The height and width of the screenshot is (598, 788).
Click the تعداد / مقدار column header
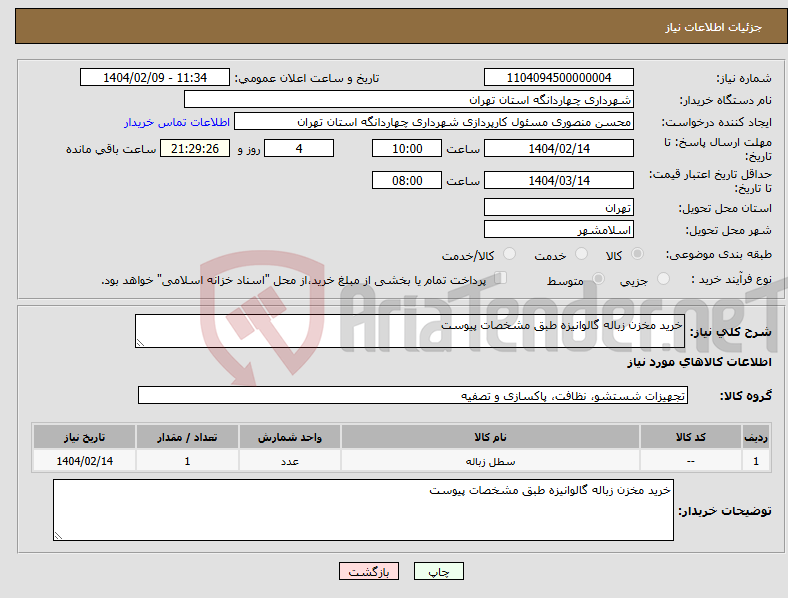[x=187, y=437]
